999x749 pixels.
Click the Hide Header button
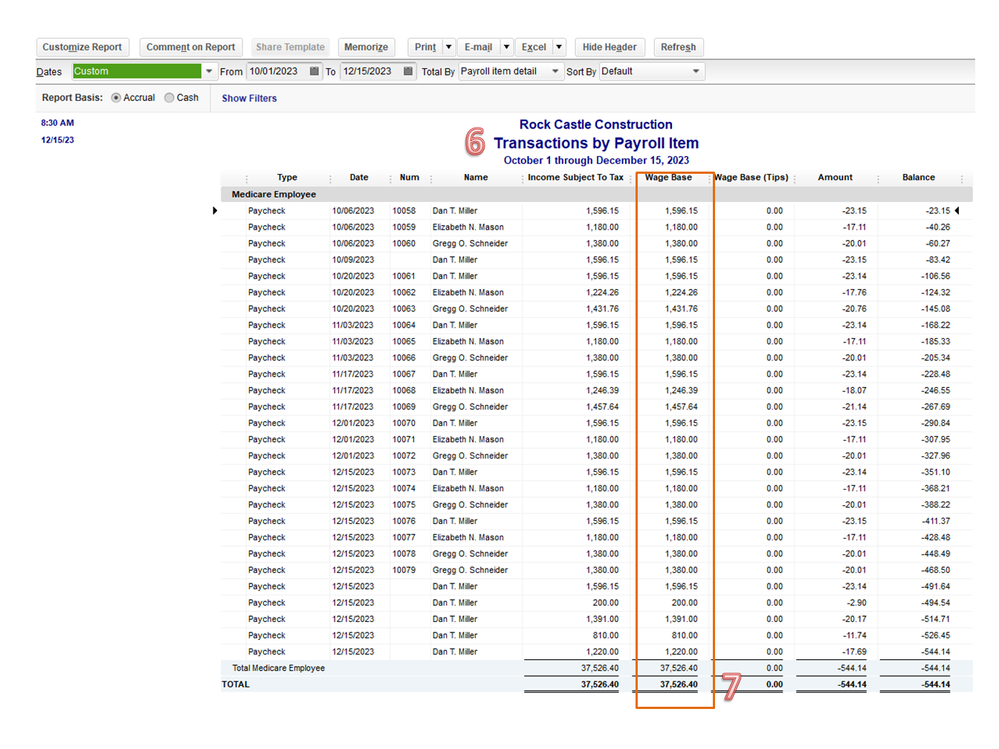pos(609,47)
